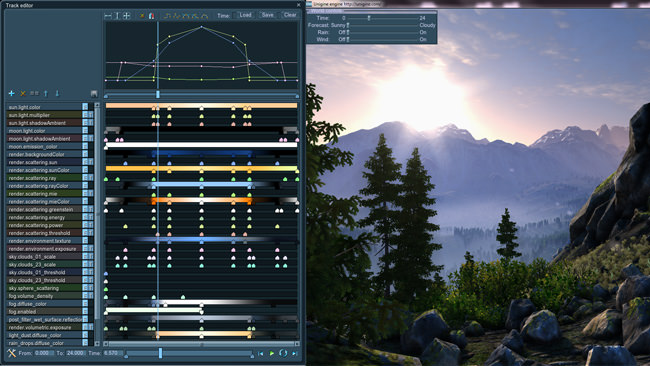Screen dimensions: 650x366
Task: Open the settings wrench icon at bottom left
Action: pos(12,353)
